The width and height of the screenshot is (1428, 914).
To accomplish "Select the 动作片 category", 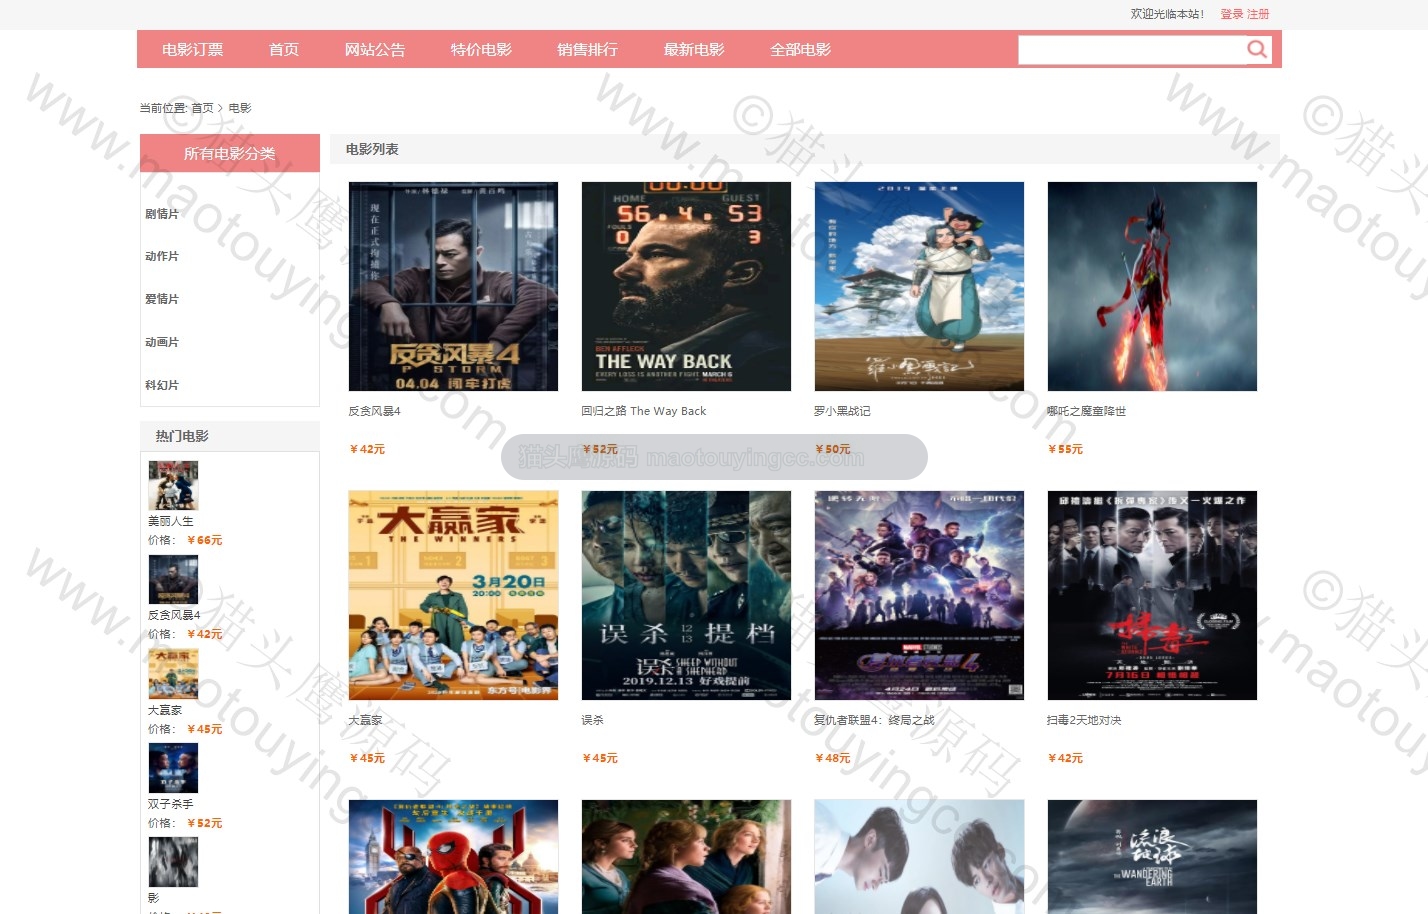I will point(162,256).
